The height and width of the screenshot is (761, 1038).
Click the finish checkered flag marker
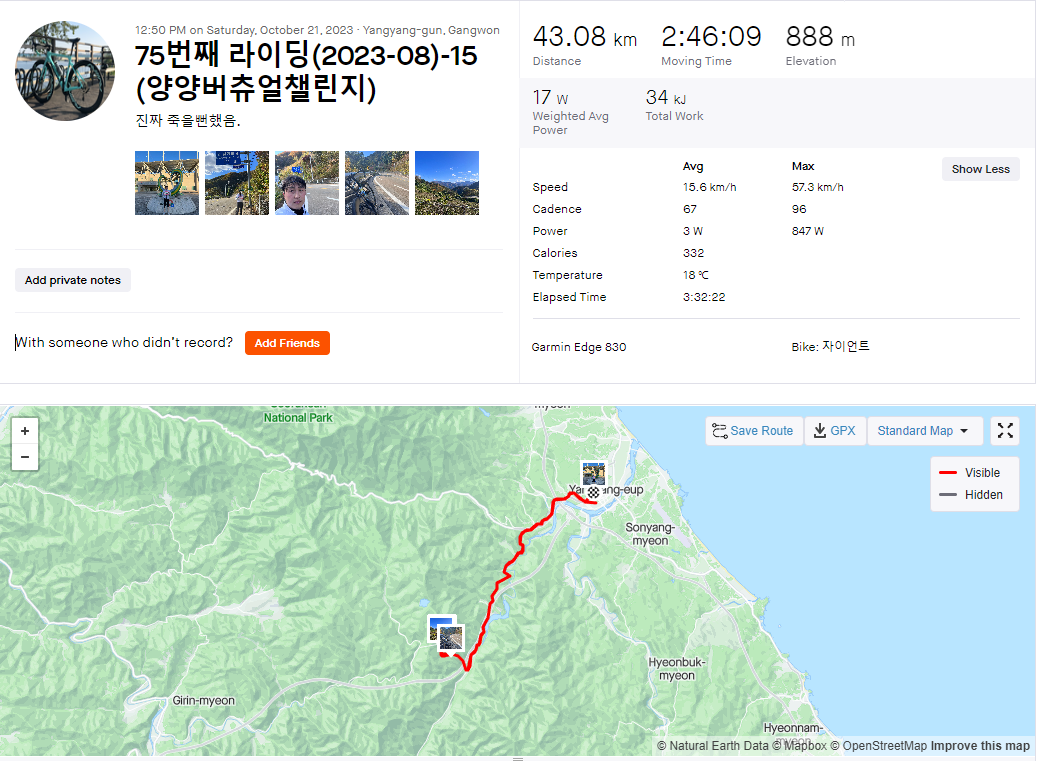point(594,492)
